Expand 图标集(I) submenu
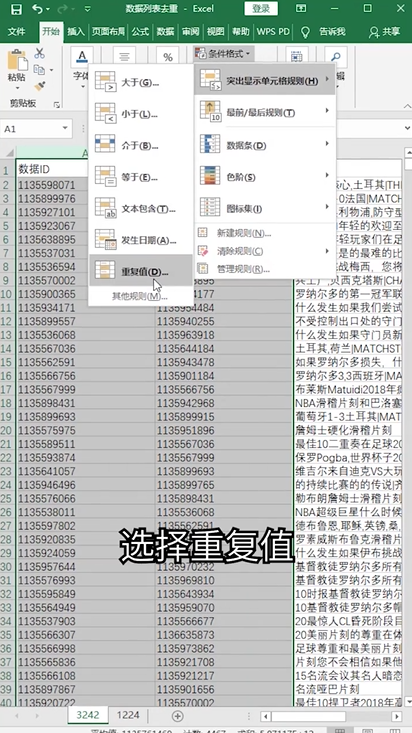The height and width of the screenshot is (733, 412). click(x=265, y=208)
